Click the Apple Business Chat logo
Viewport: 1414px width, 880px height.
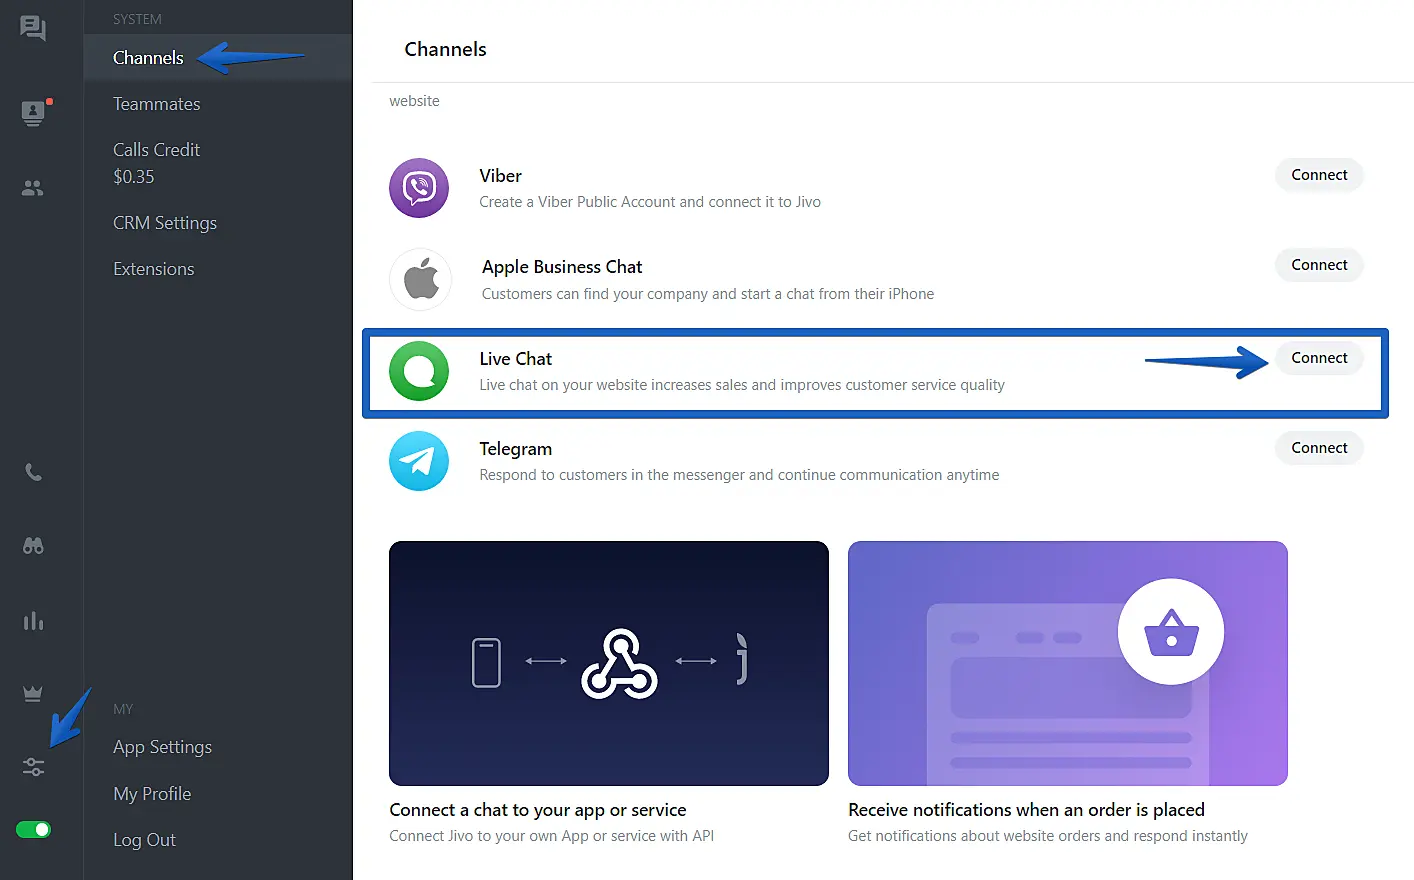pyautogui.click(x=421, y=279)
